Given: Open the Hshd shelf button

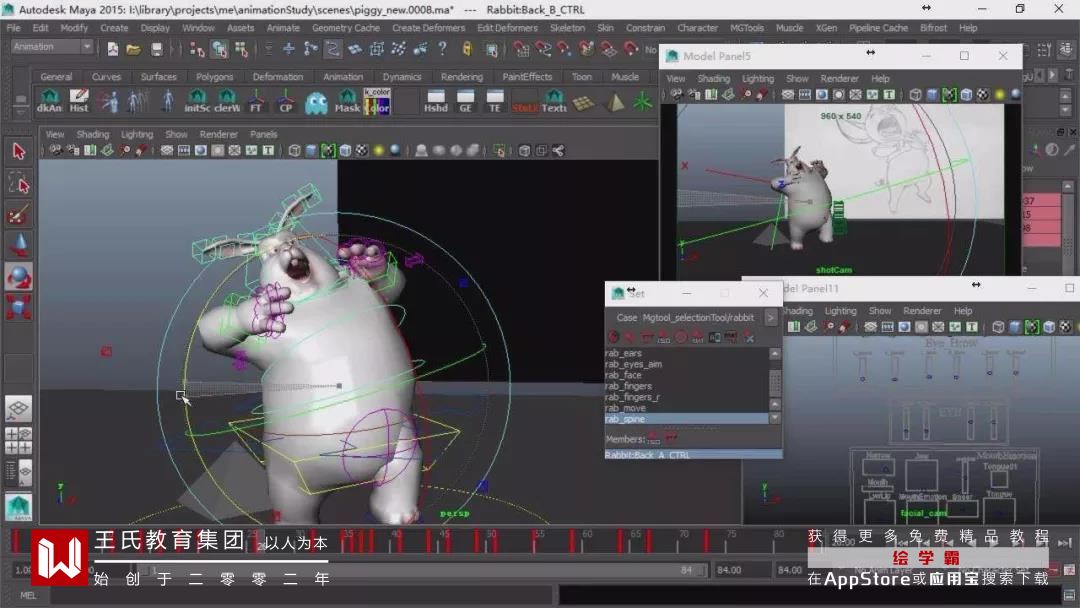Looking at the screenshot, I should coord(436,101).
